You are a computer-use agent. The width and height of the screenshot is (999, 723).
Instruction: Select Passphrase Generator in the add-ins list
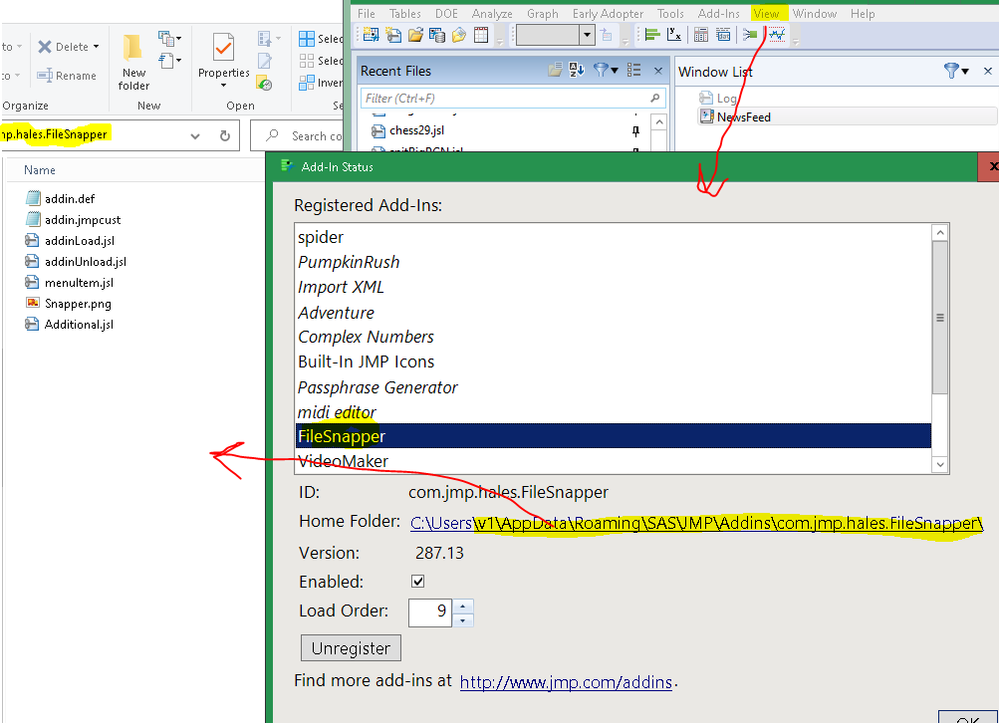[x=377, y=387]
